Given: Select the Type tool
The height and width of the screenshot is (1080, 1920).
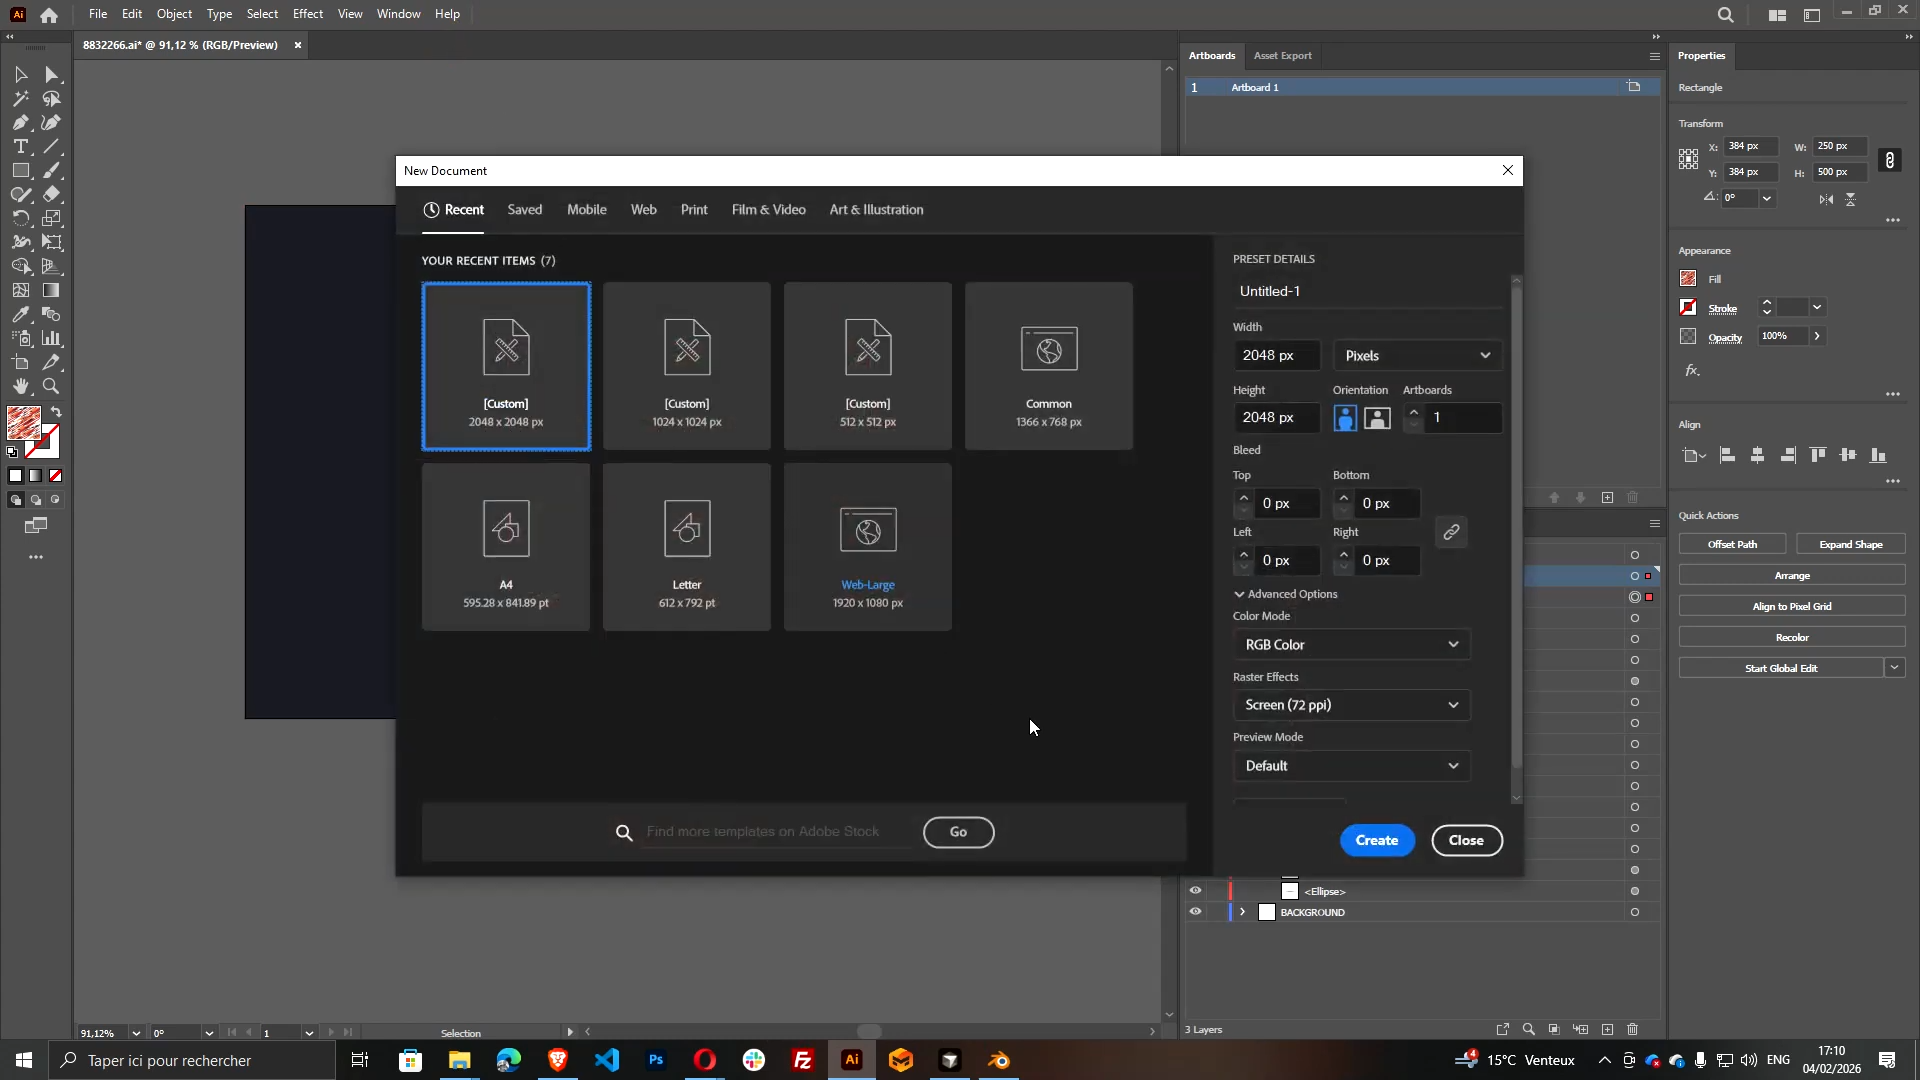Looking at the screenshot, I should (x=20, y=146).
